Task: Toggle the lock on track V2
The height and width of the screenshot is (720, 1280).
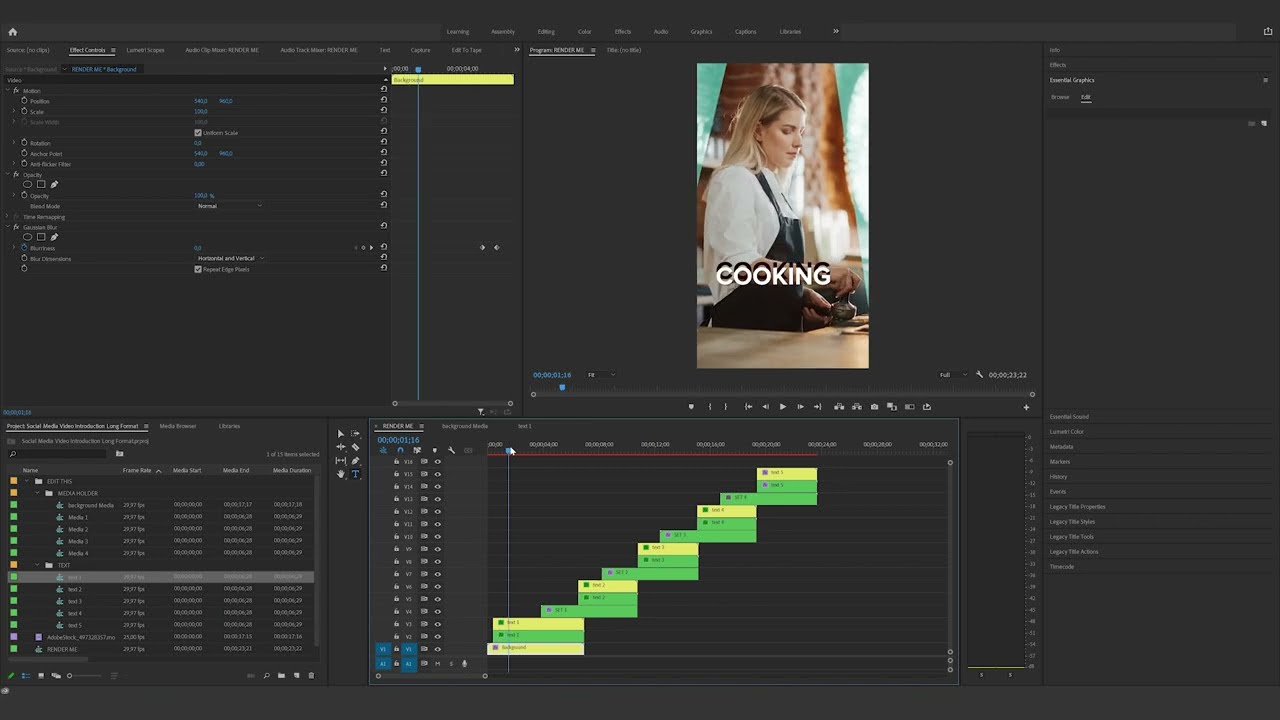Action: [x=396, y=636]
